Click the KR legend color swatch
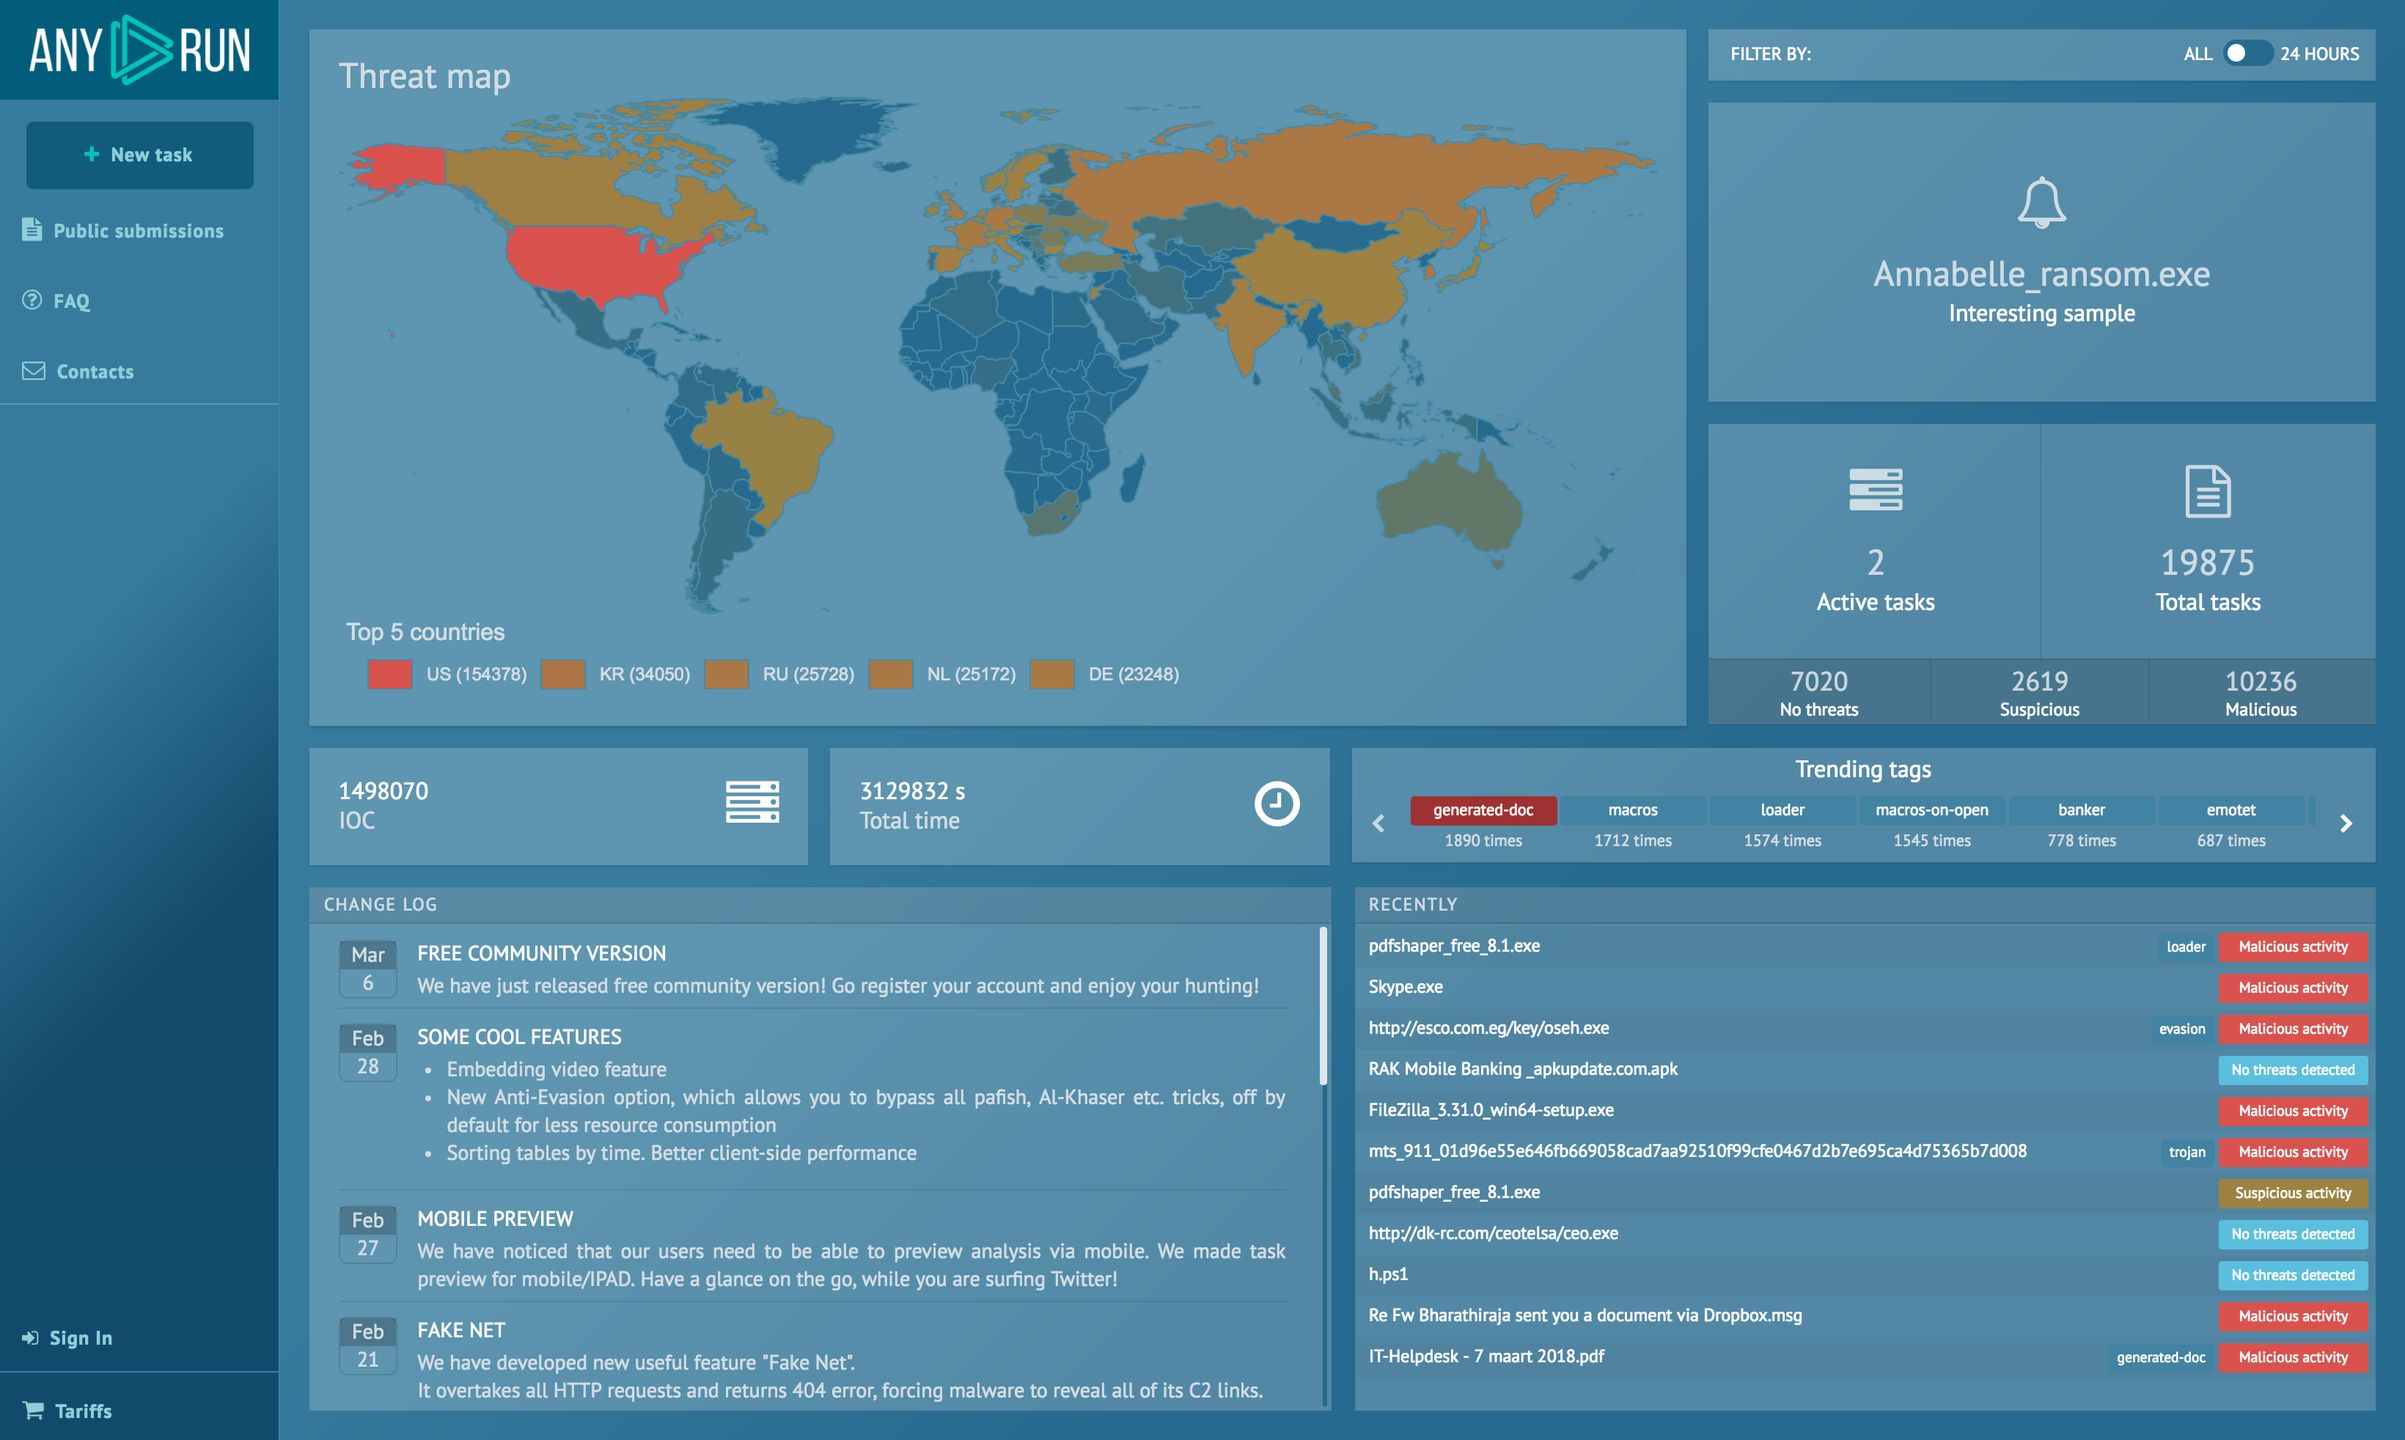This screenshot has height=1440, width=2405. [562, 674]
